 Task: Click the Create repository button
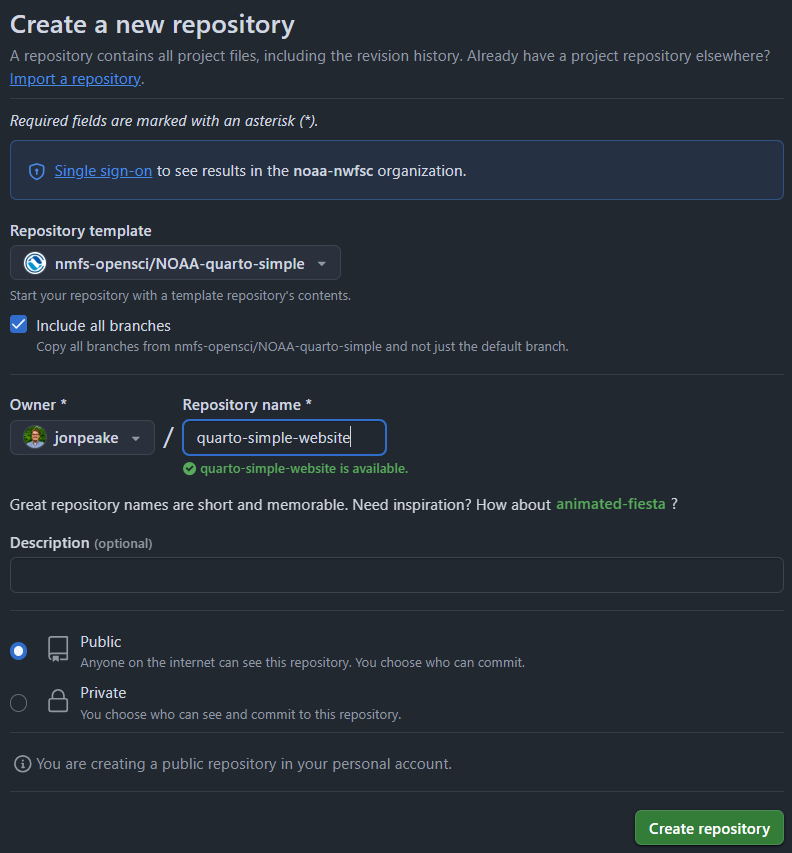point(709,828)
